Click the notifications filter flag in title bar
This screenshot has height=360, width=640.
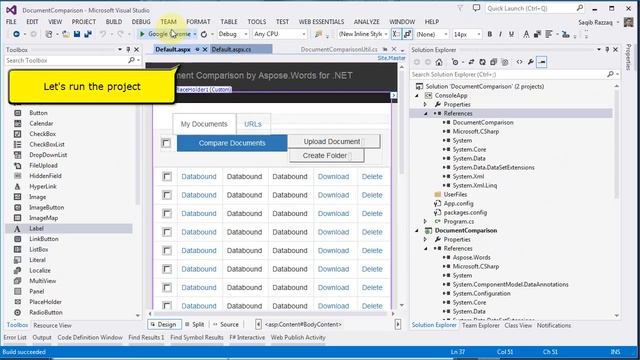(x=460, y=8)
